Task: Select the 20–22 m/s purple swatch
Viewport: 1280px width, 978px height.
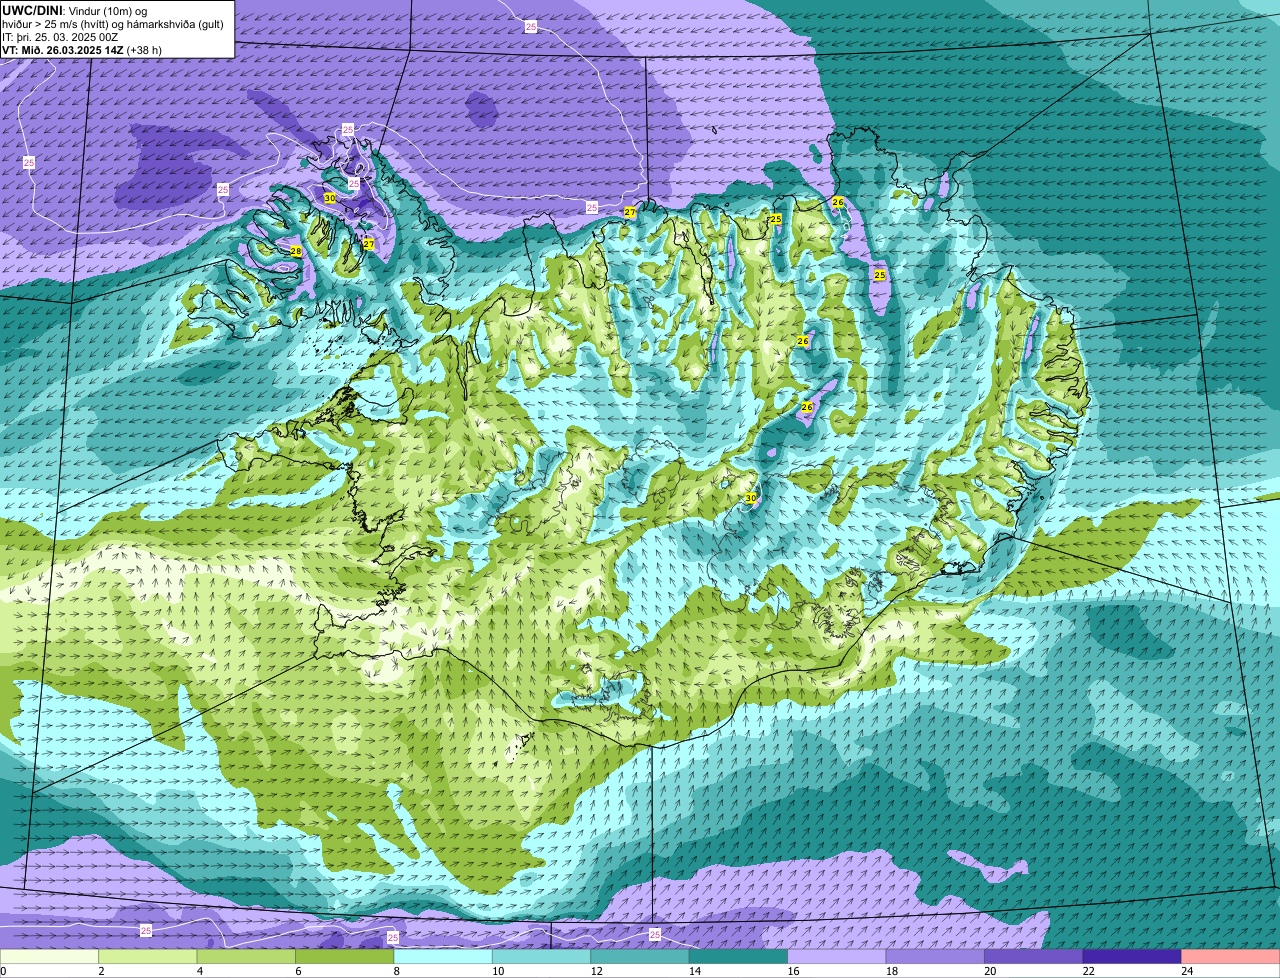Action: pos(1034,957)
